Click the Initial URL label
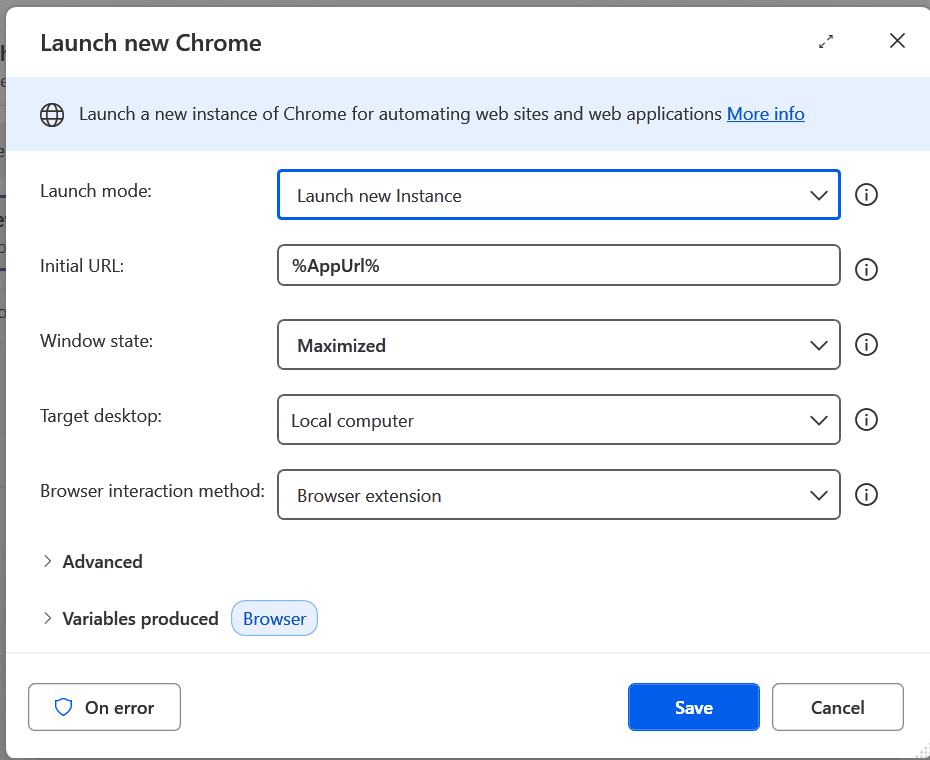This screenshot has height=760, width=930. pos(82,266)
